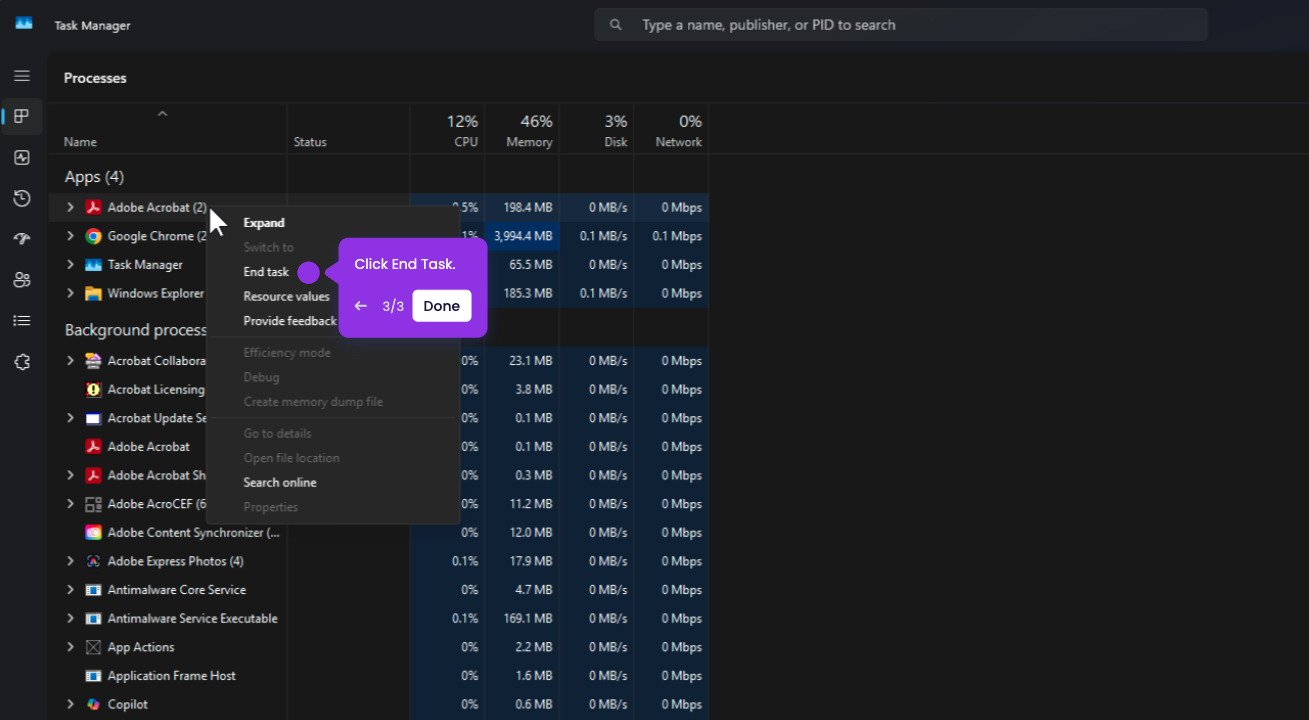
Task: Expand the Antimalware Core Service row
Action: tap(70, 590)
